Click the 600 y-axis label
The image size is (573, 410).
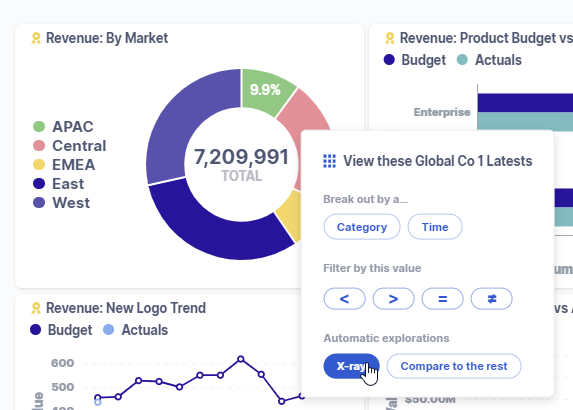(x=62, y=363)
